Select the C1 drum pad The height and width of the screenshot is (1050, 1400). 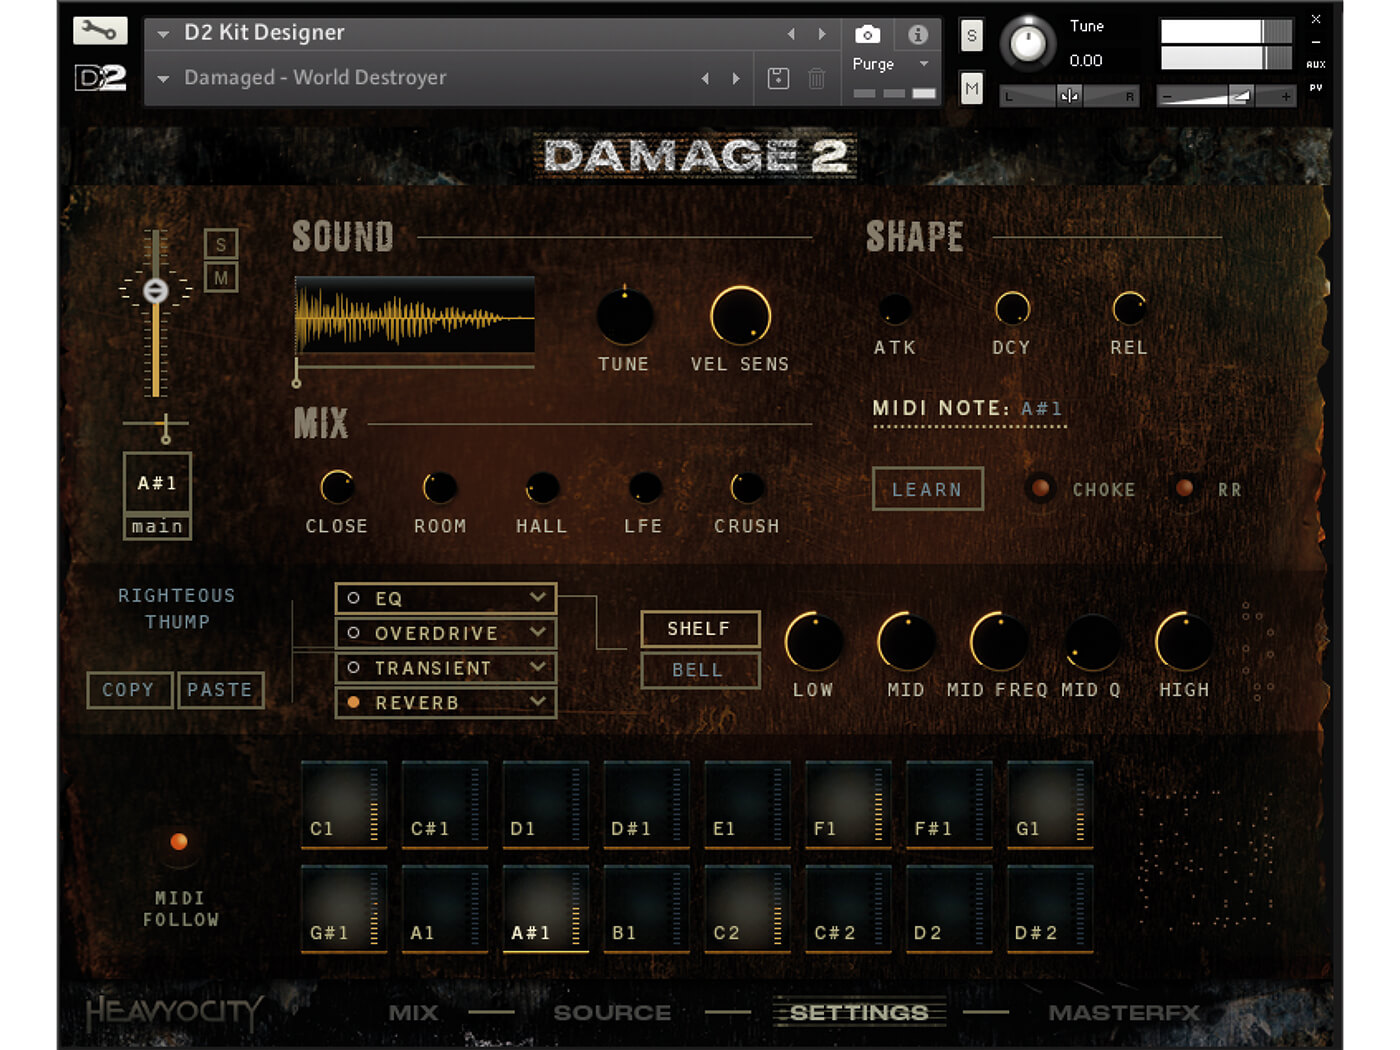click(x=344, y=805)
